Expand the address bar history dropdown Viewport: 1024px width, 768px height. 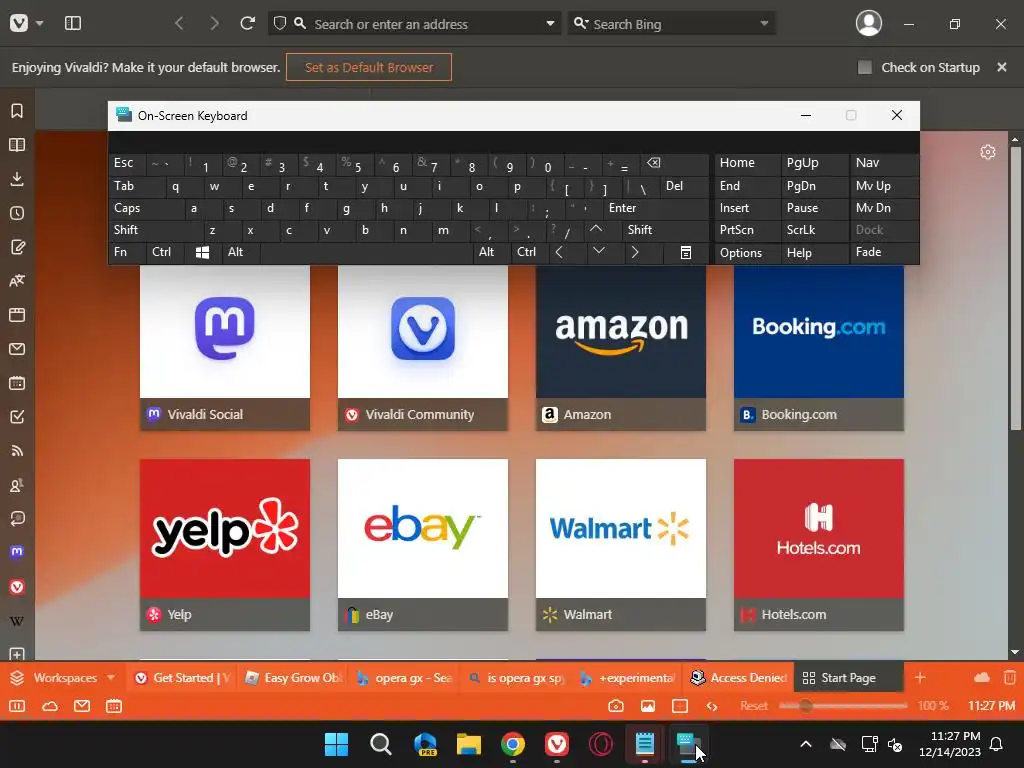tap(551, 24)
